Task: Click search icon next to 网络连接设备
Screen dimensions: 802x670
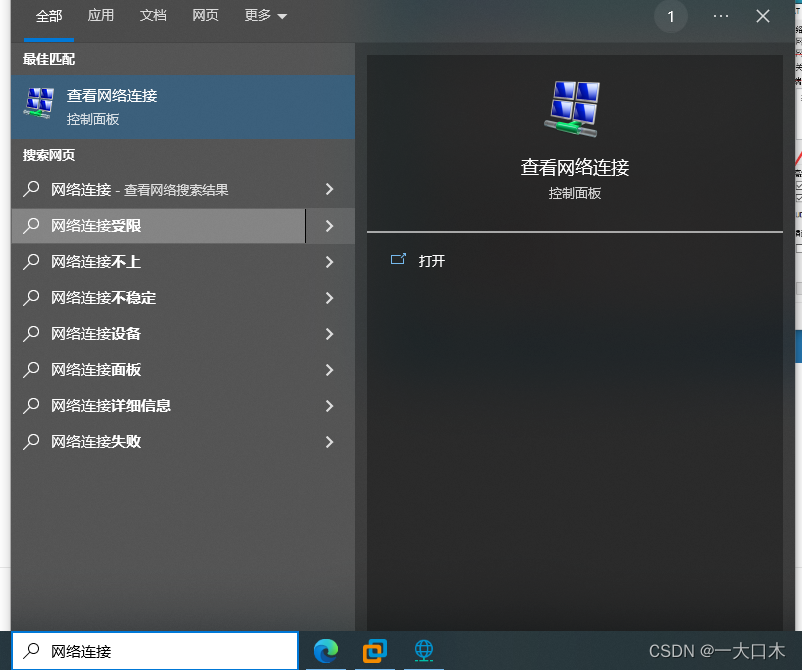Action: tap(31, 333)
